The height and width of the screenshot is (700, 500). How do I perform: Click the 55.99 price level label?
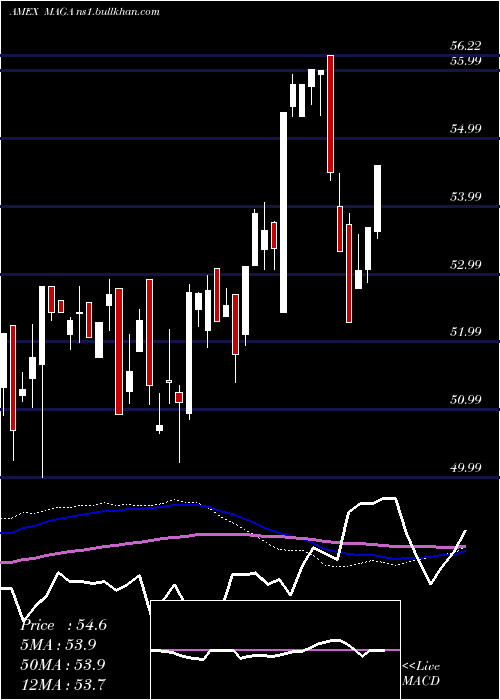[466, 61]
